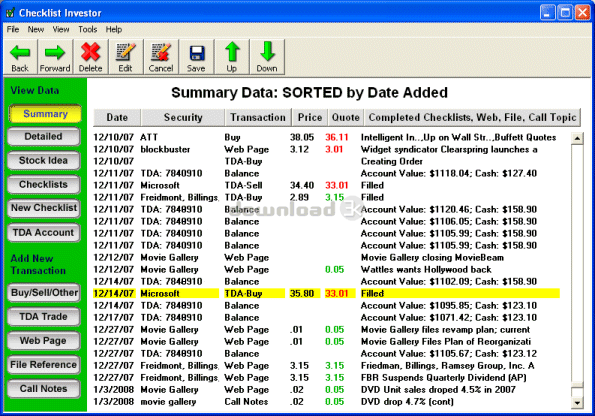Image resolution: width=595 pixels, height=416 pixels.
Task: Open the File menu
Action: point(13,29)
